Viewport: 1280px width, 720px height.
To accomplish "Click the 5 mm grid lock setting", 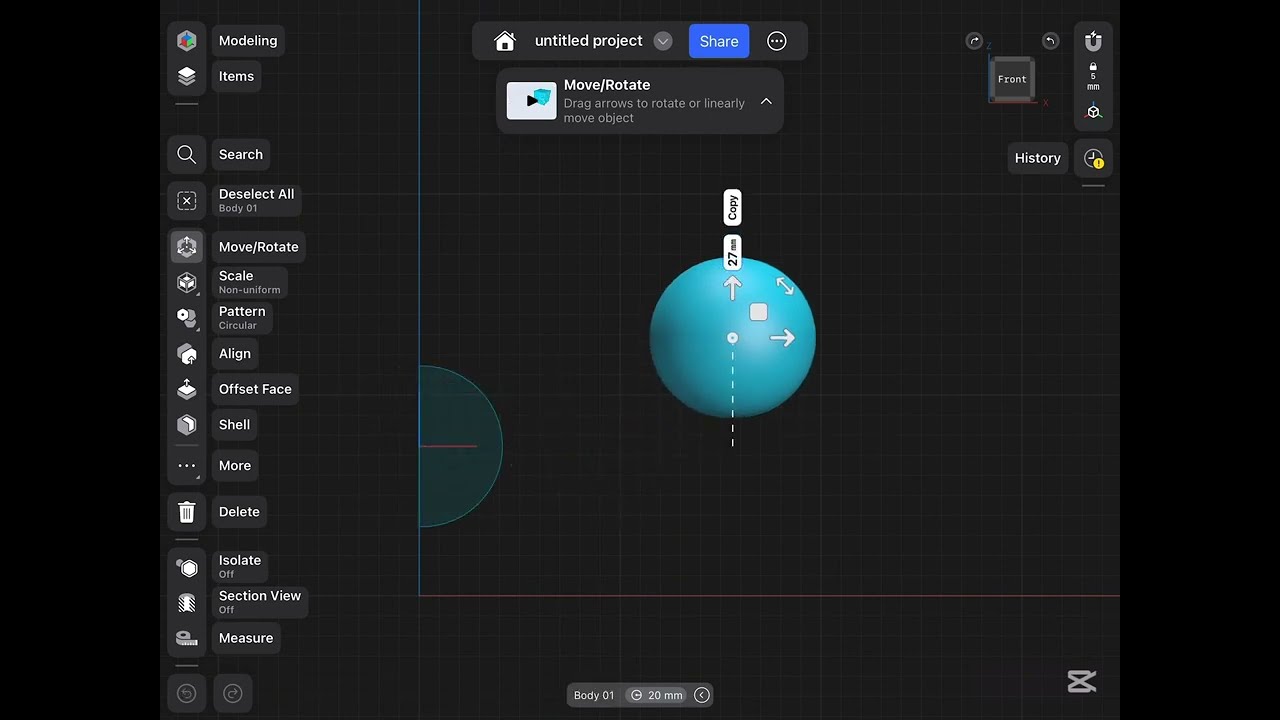I will [1093, 77].
